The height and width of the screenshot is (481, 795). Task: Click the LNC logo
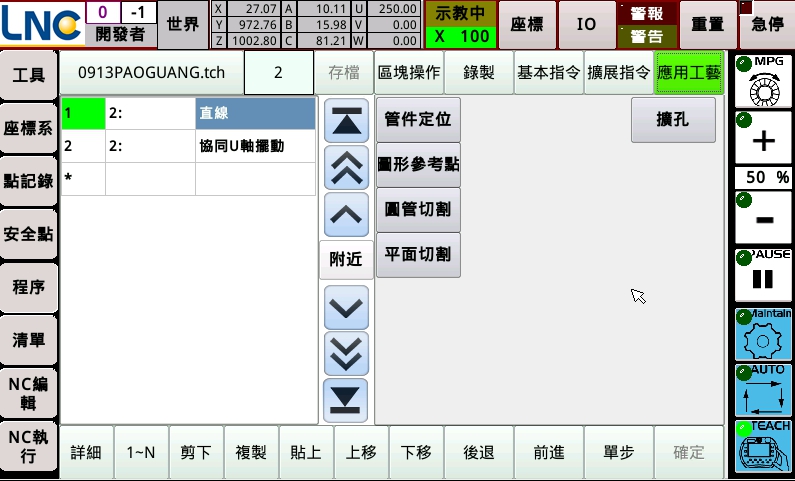(x=42, y=23)
